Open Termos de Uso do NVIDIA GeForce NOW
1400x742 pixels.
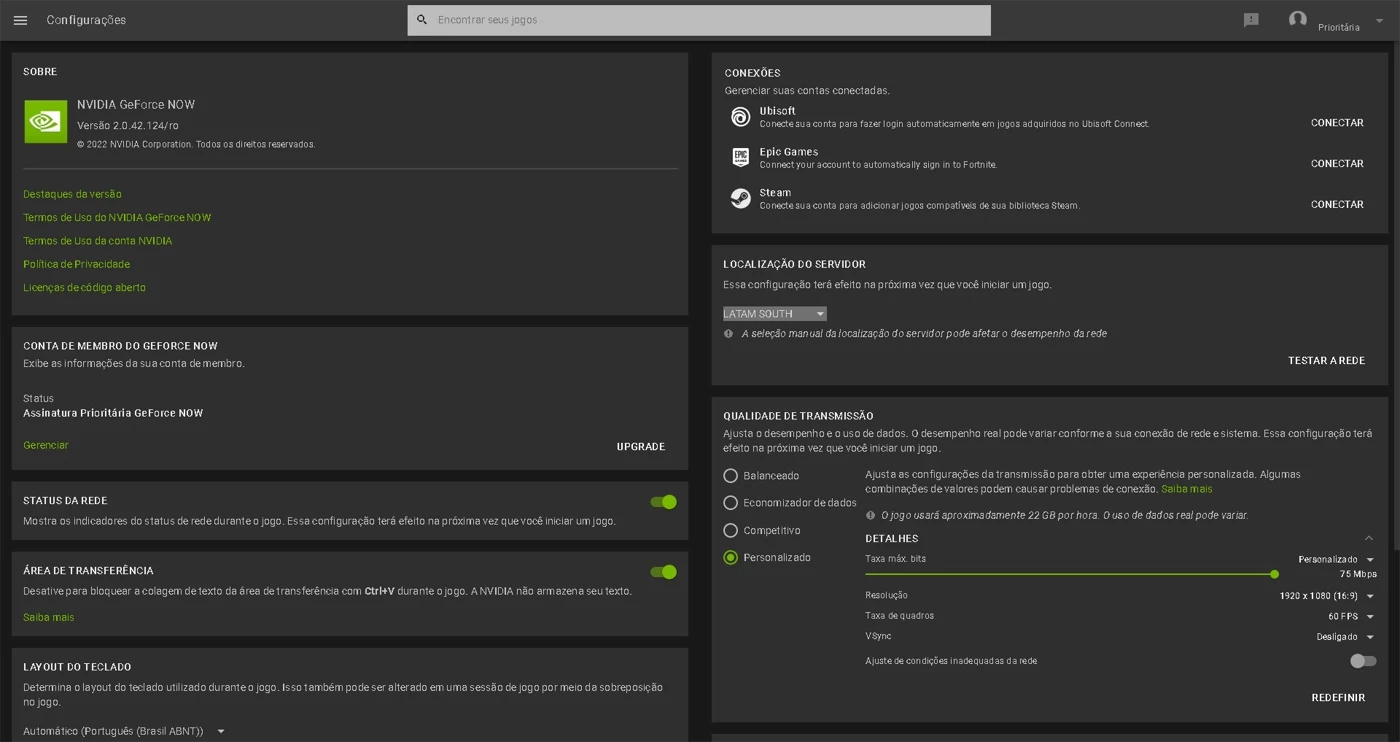pos(117,217)
